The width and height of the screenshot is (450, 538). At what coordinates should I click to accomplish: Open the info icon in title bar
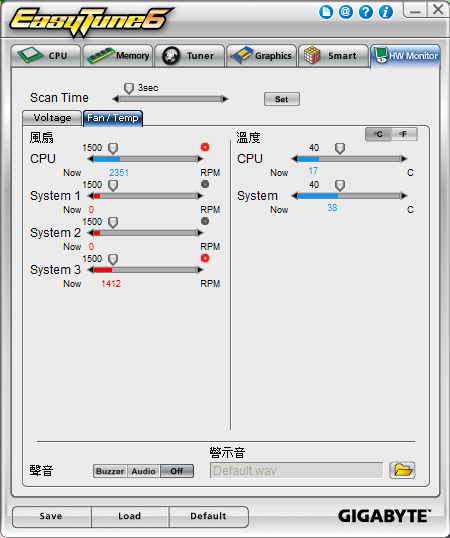pyautogui.click(x=386, y=12)
